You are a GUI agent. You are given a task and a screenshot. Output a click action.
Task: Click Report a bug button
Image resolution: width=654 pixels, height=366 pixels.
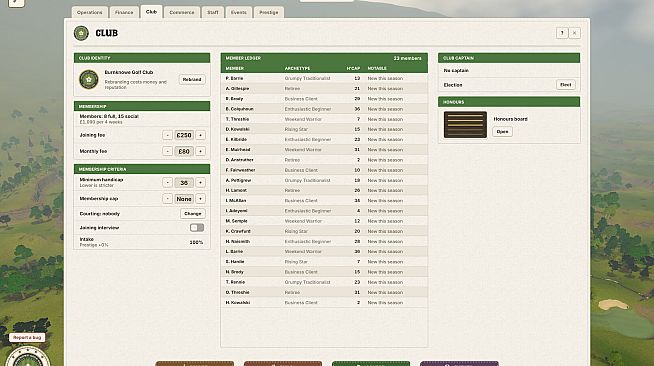[x=27, y=337]
